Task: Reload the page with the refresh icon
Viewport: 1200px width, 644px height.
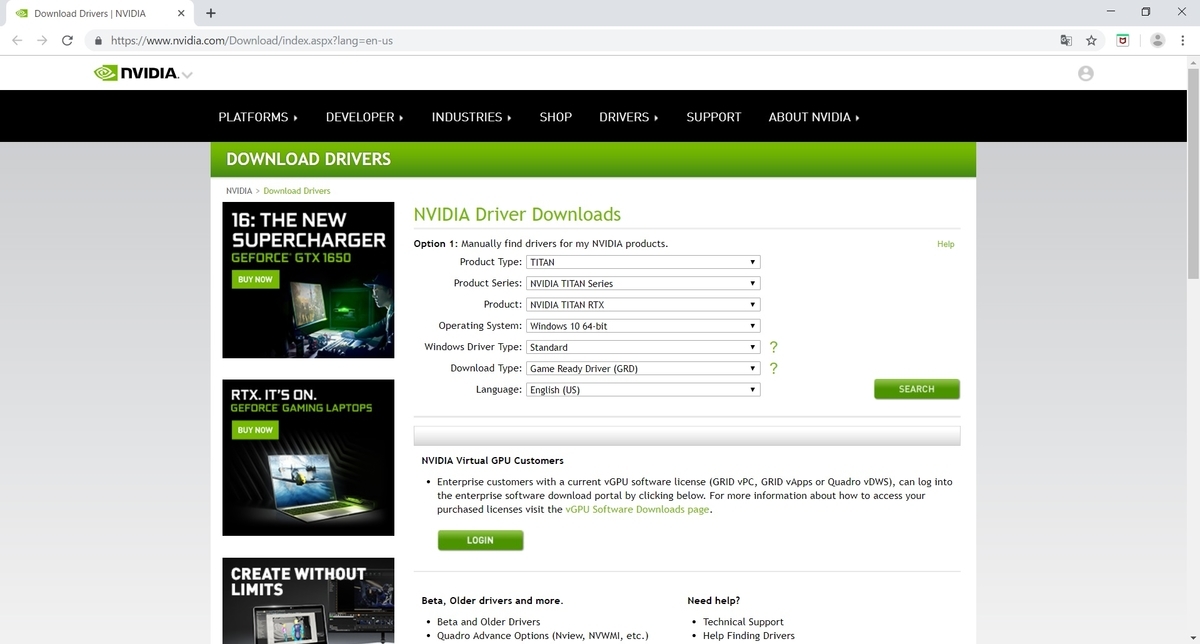Action: [x=67, y=40]
